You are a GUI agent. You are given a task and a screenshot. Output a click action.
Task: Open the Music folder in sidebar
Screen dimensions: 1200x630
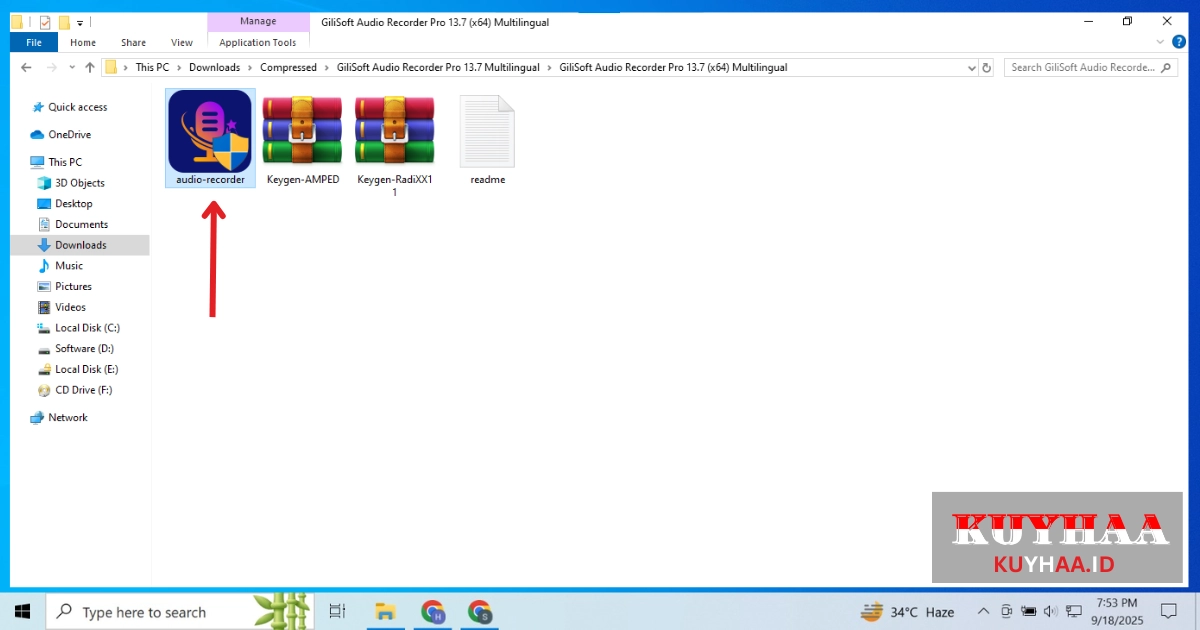pyautogui.click(x=60, y=266)
